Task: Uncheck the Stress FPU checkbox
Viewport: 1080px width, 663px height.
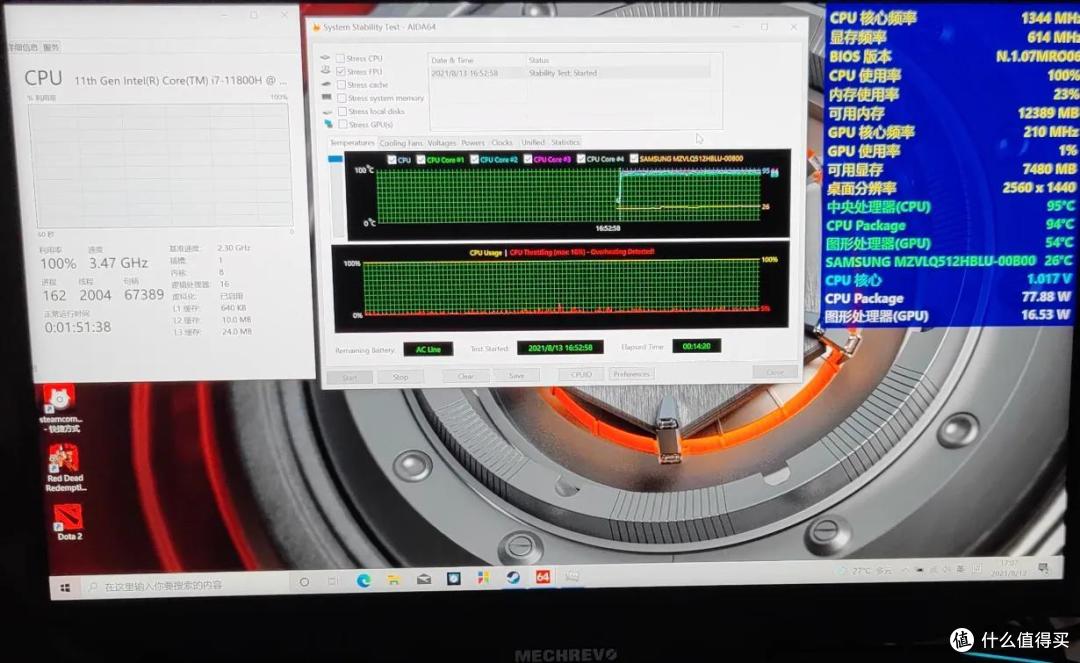Action: click(x=340, y=72)
